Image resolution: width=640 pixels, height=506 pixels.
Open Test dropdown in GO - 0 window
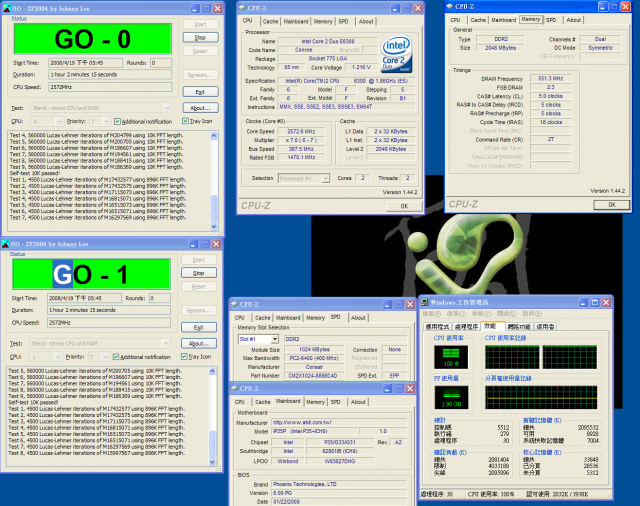pyautogui.click(x=167, y=108)
